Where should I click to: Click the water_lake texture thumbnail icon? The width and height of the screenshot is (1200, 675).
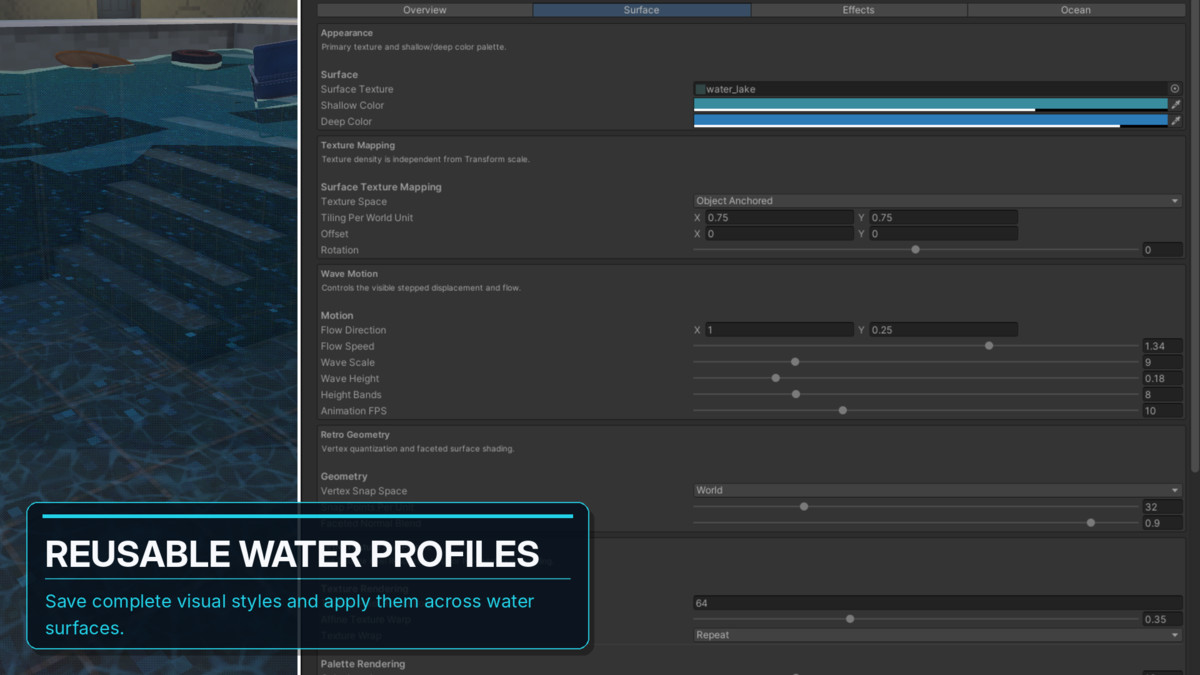(700, 89)
